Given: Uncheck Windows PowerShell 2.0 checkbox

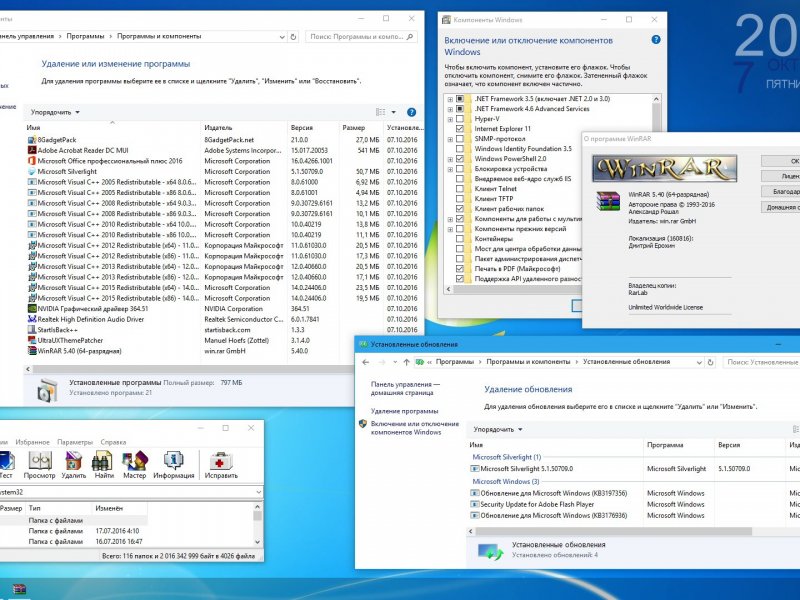Looking at the screenshot, I should (460, 159).
